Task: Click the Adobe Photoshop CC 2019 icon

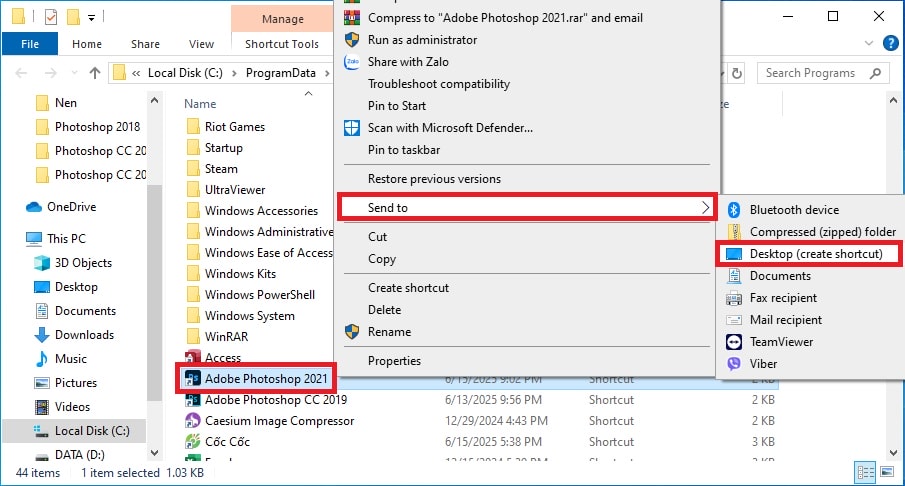Action: [192, 400]
